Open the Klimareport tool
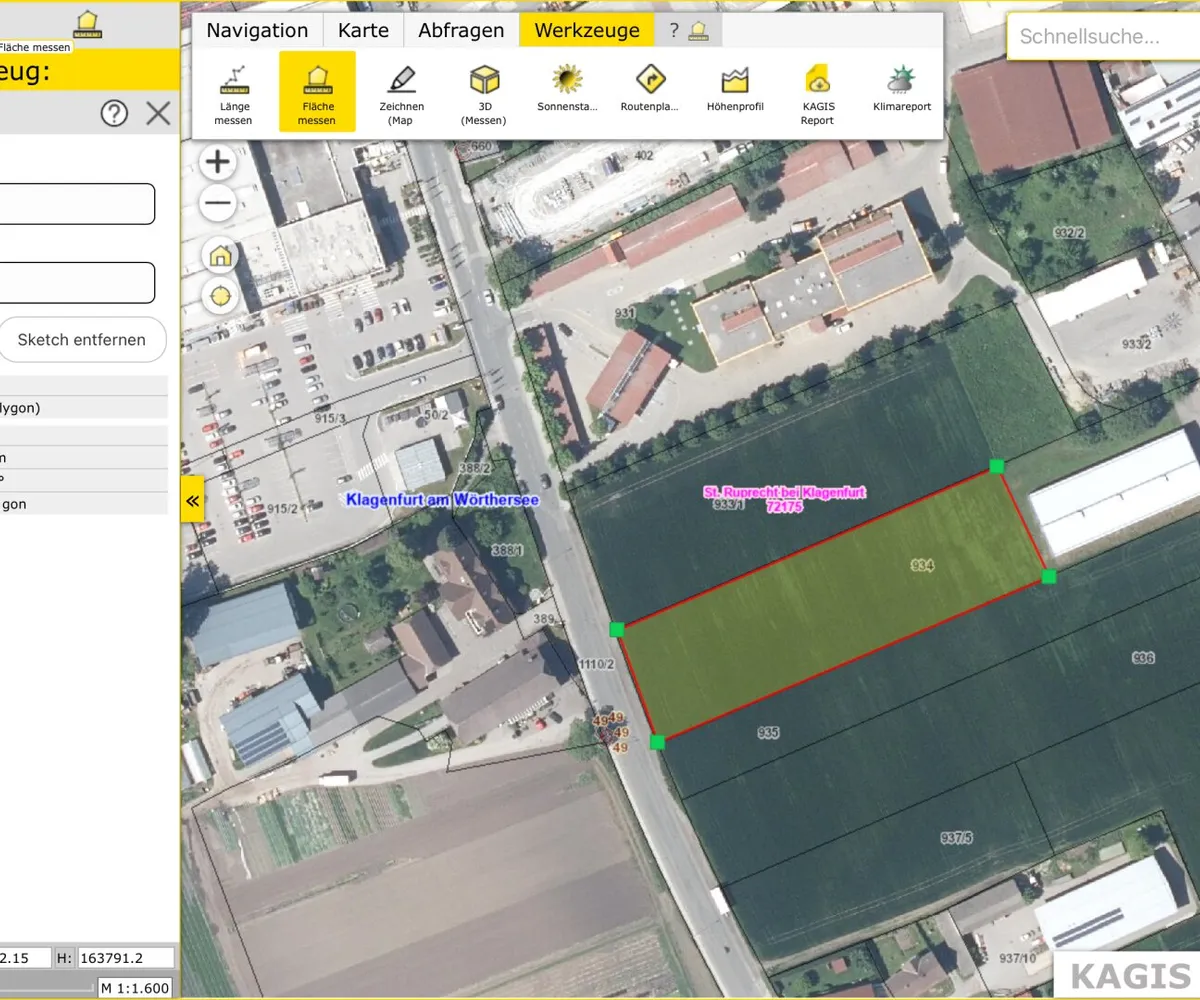Viewport: 1200px width, 1000px height. click(901, 90)
